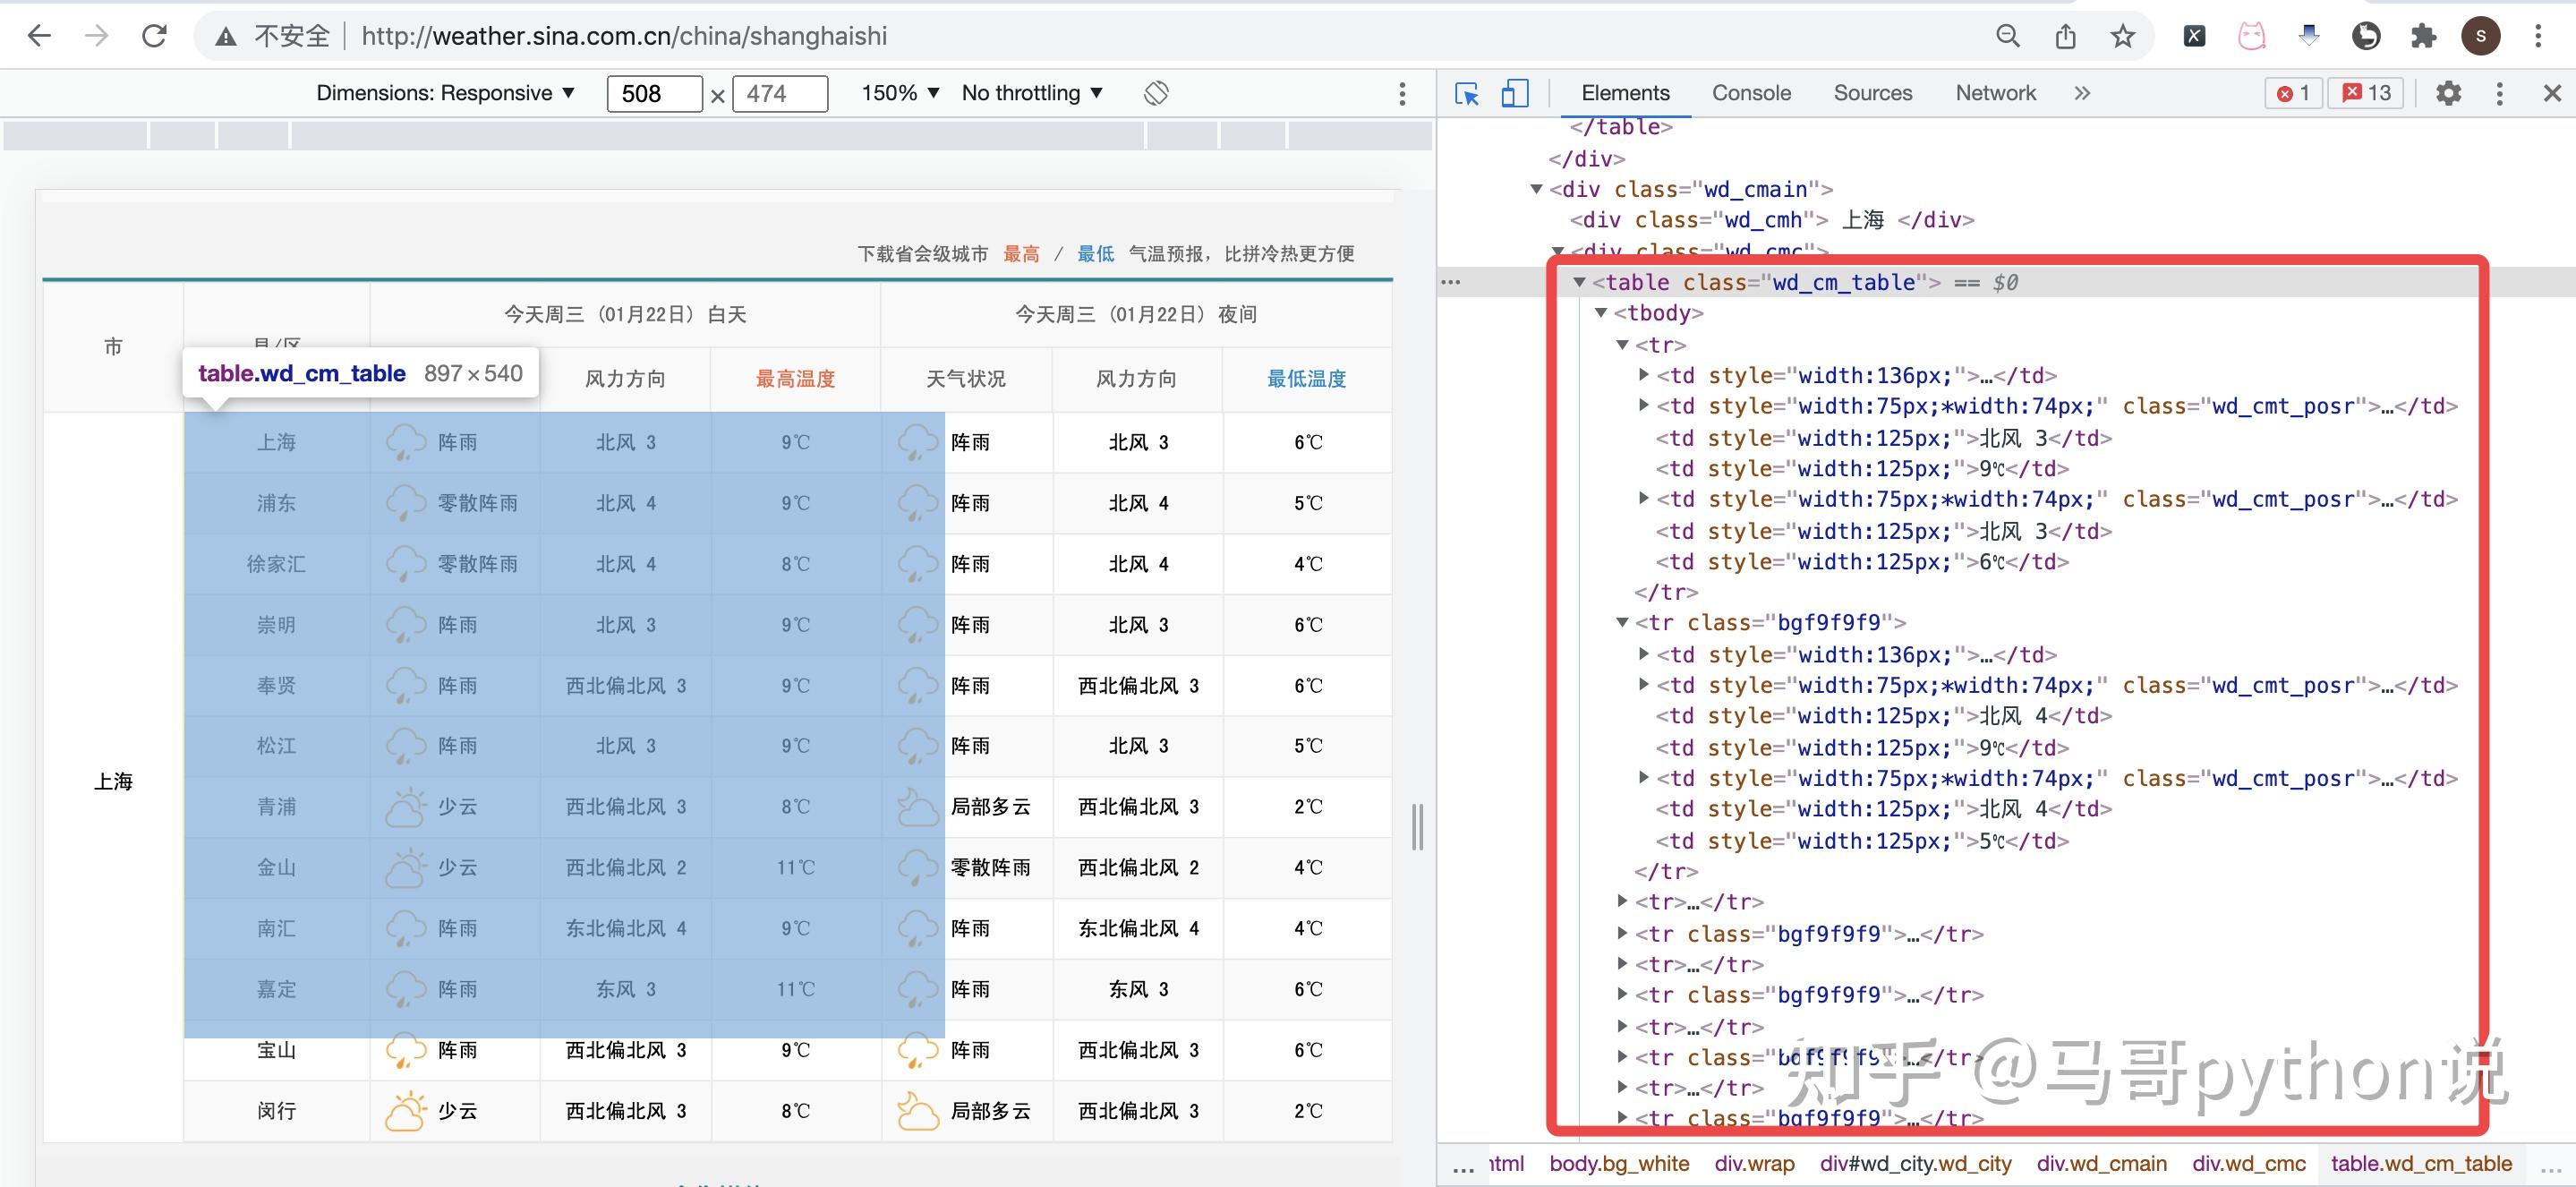
Task: Click the rotate screen orientation icon
Action: tap(1156, 92)
